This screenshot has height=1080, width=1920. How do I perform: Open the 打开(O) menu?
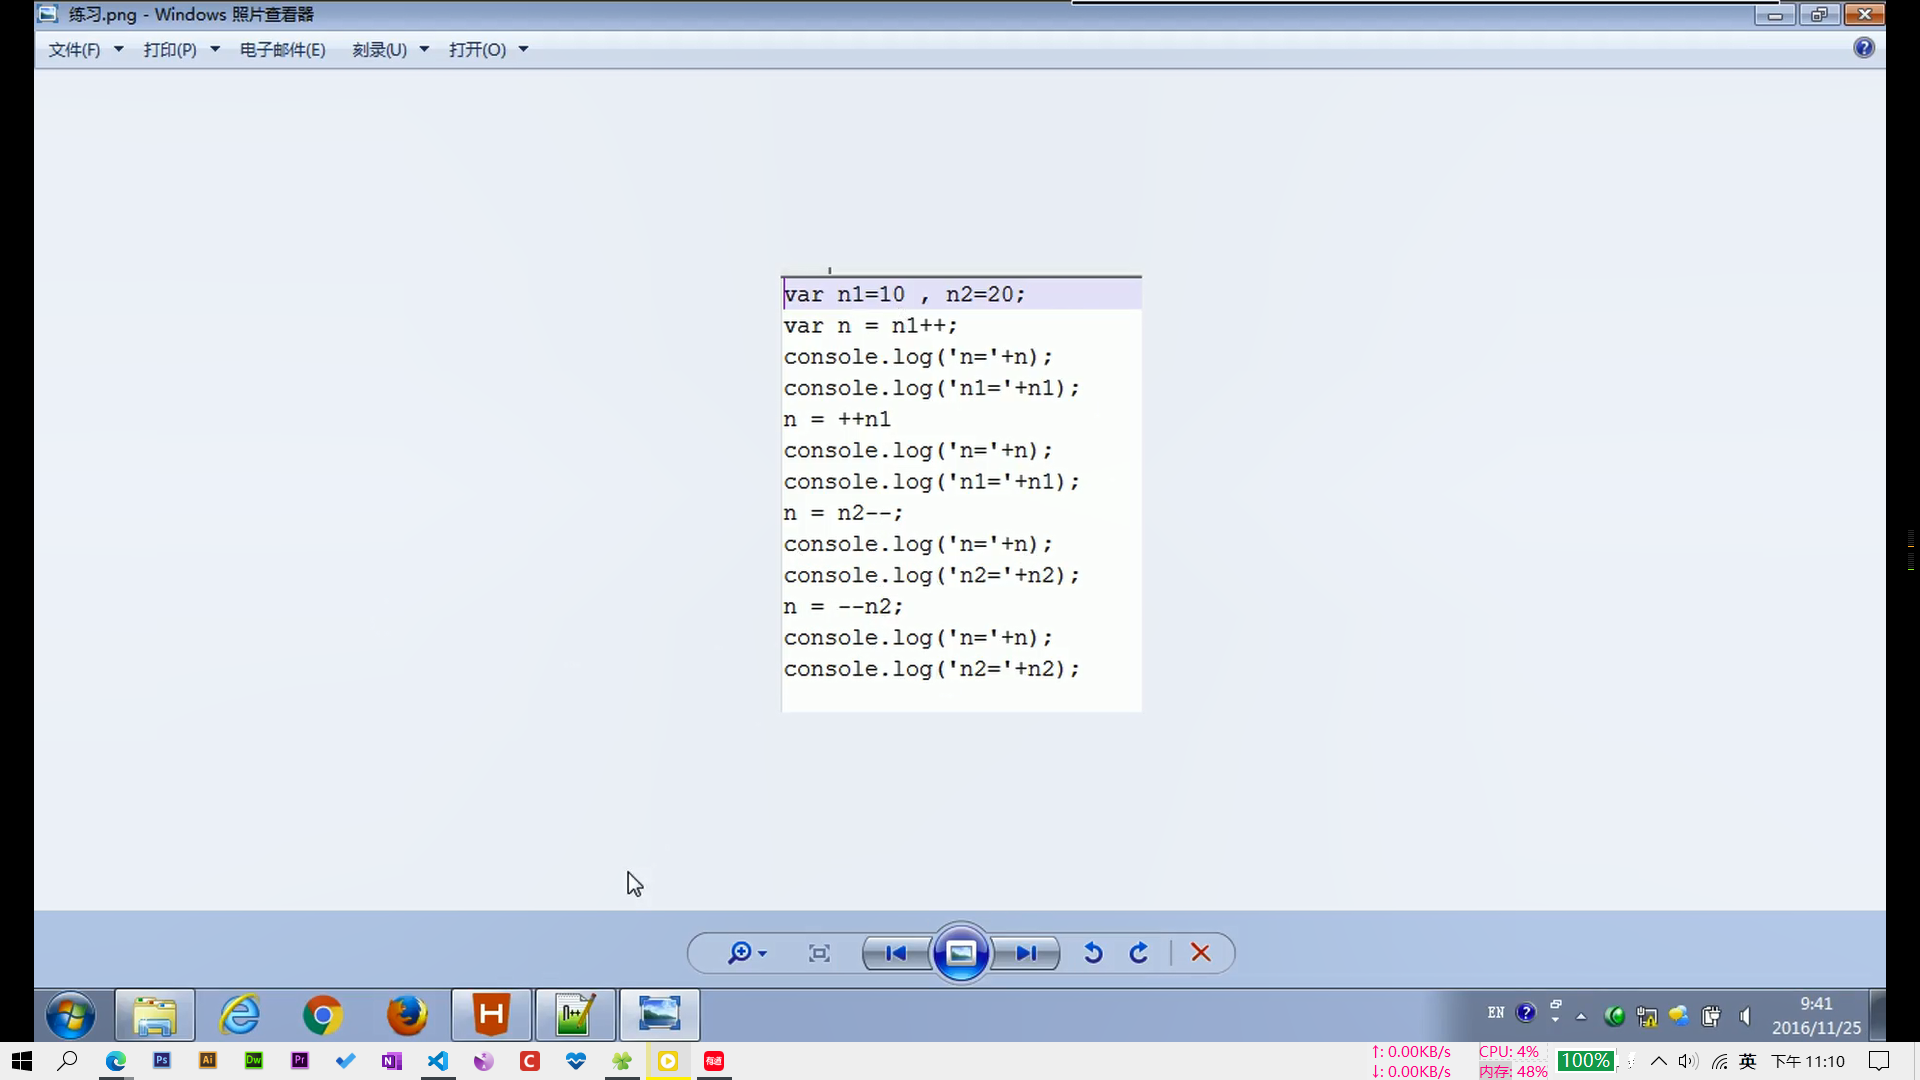point(477,50)
